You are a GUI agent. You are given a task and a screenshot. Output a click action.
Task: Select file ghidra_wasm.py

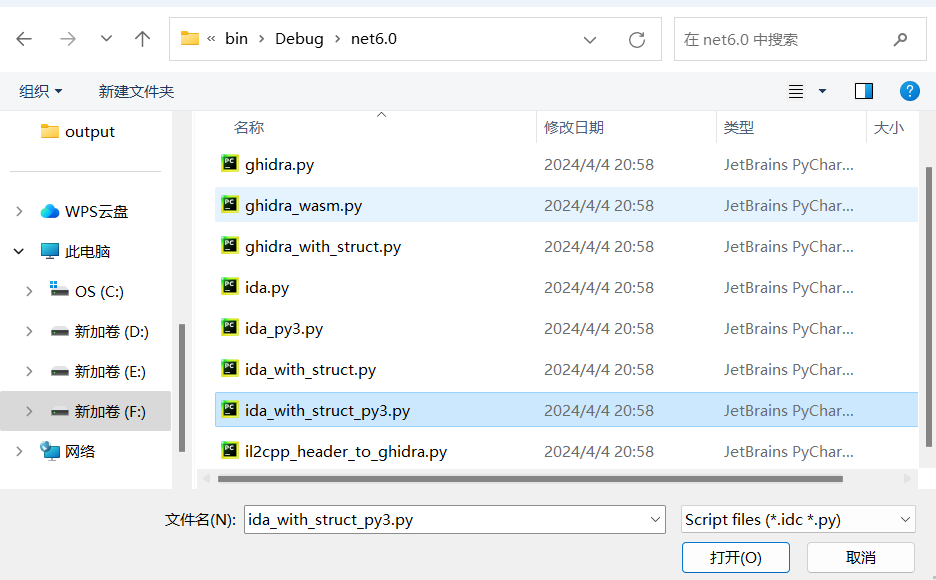[x=566, y=205]
